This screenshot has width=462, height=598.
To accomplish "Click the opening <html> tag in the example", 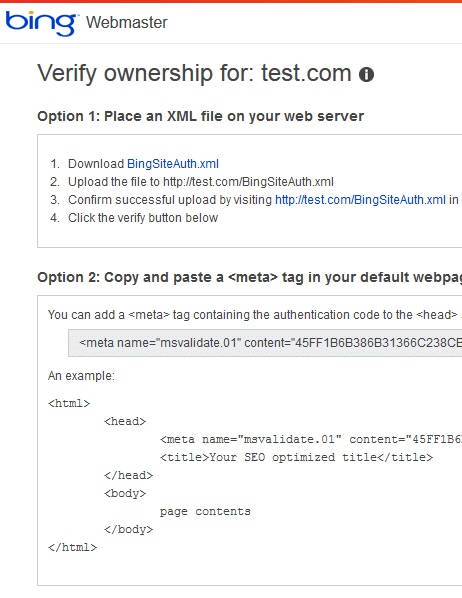I will pos(69,403).
